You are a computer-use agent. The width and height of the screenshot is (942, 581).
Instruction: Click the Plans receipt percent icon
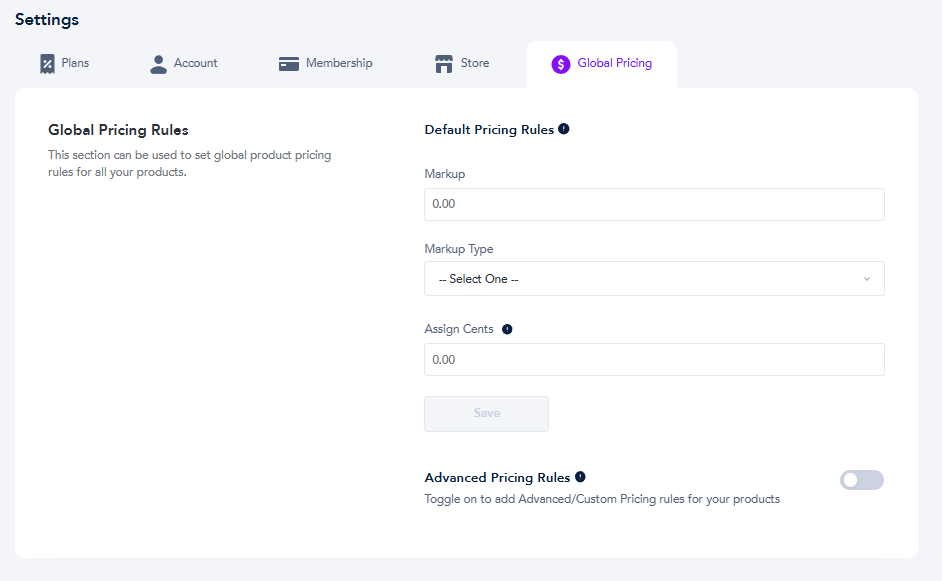(x=47, y=64)
